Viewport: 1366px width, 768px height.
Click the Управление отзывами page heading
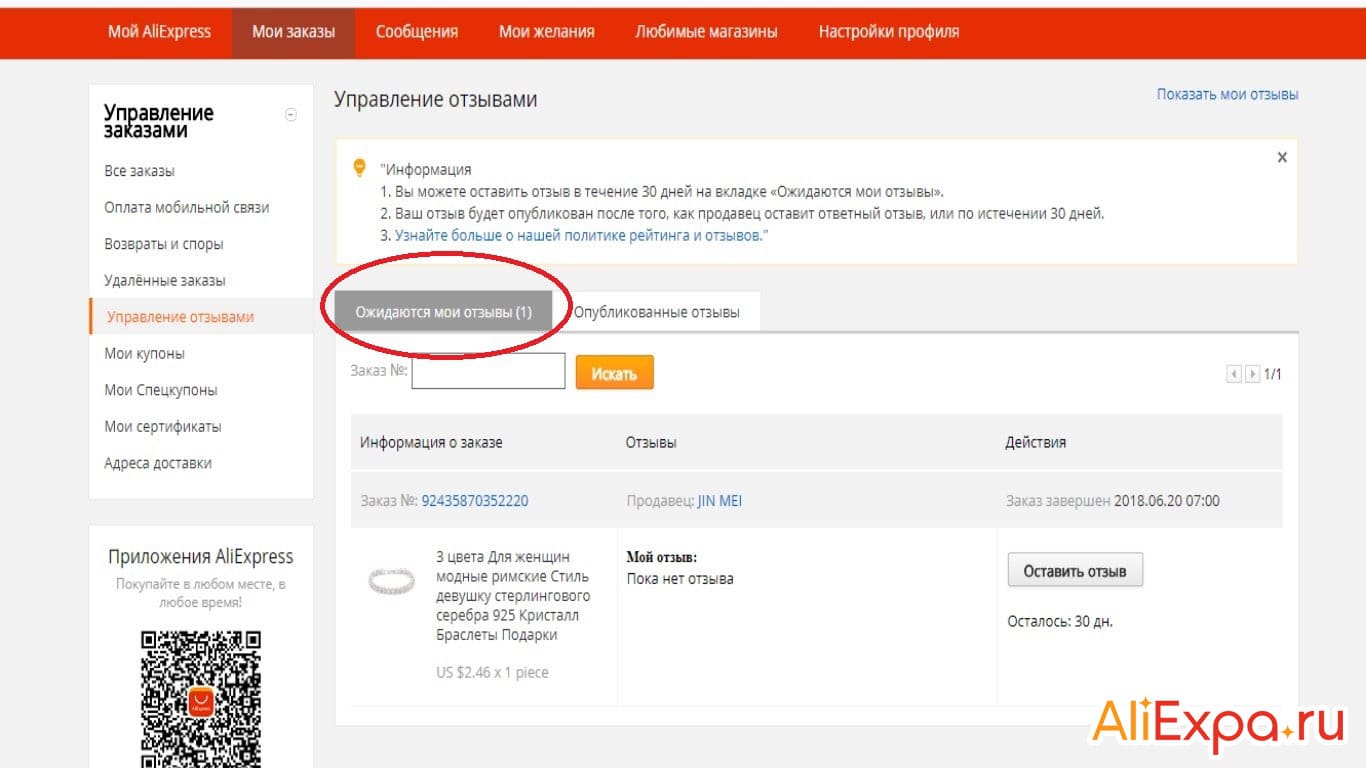(x=436, y=100)
